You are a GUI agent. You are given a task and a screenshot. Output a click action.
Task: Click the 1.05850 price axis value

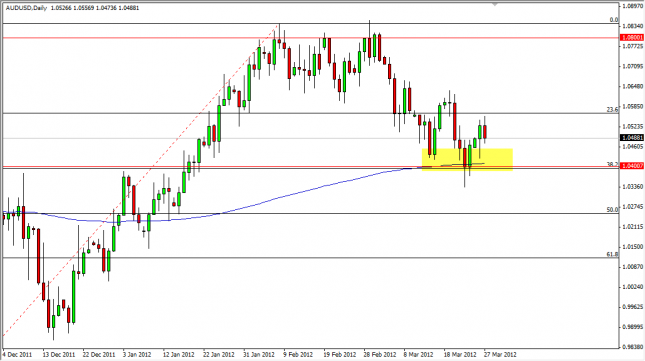633,106
